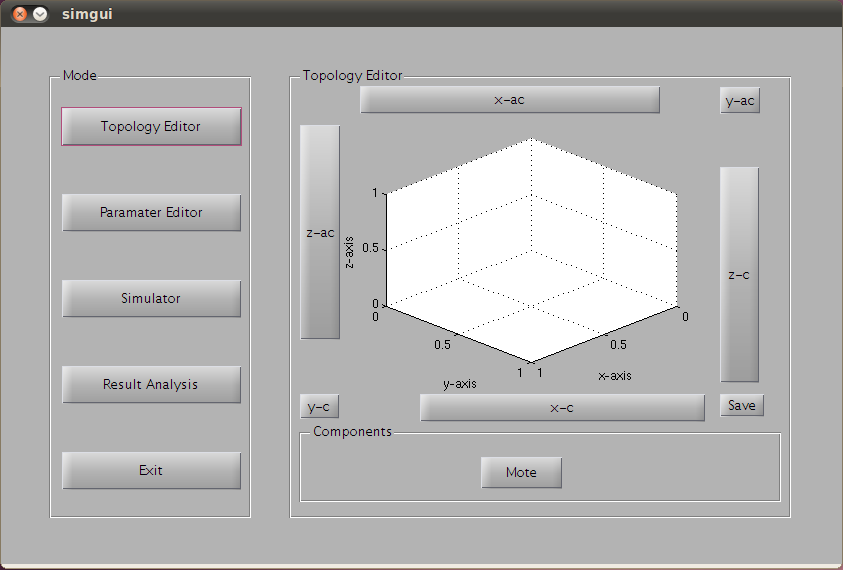Open the Topology Editor mode
Screen dimensions: 843x570
point(151,127)
